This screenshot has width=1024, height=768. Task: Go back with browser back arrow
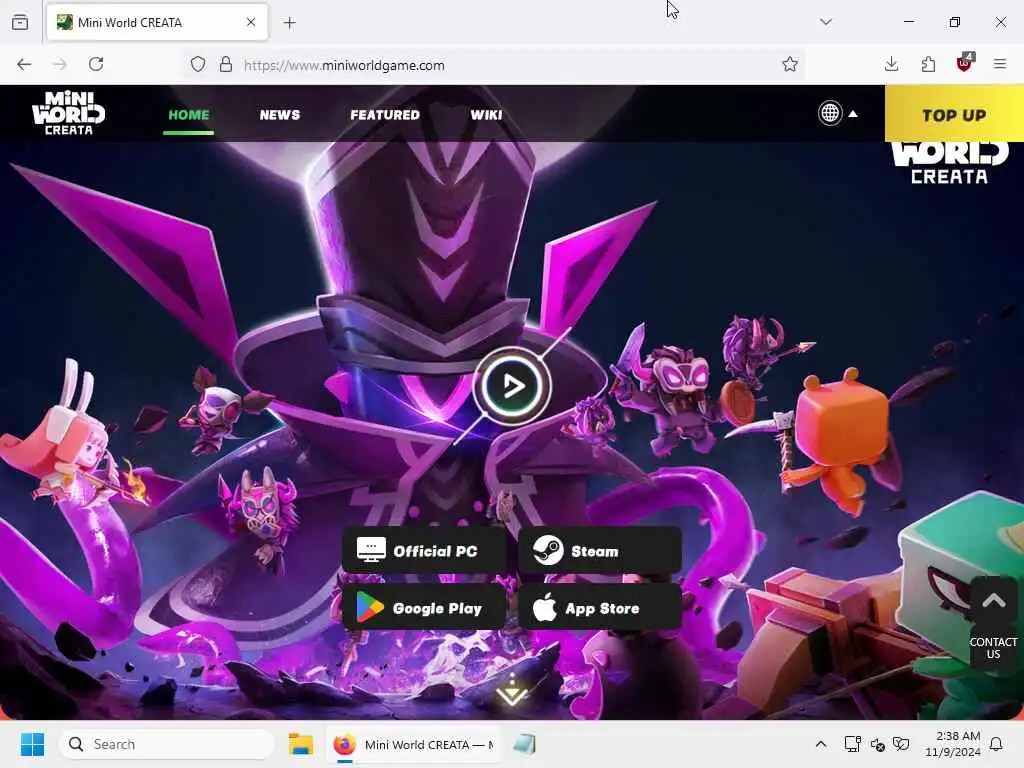tap(24, 64)
